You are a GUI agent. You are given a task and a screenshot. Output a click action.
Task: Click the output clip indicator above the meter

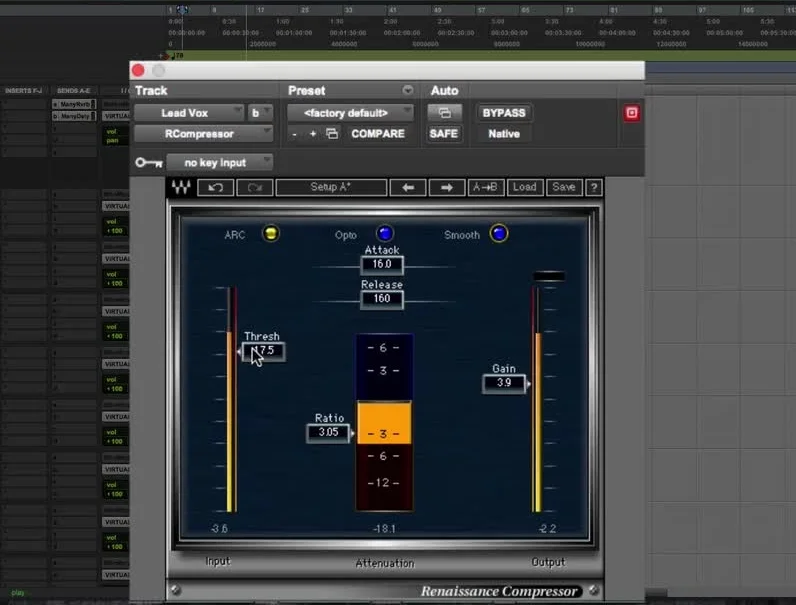tap(549, 276)
